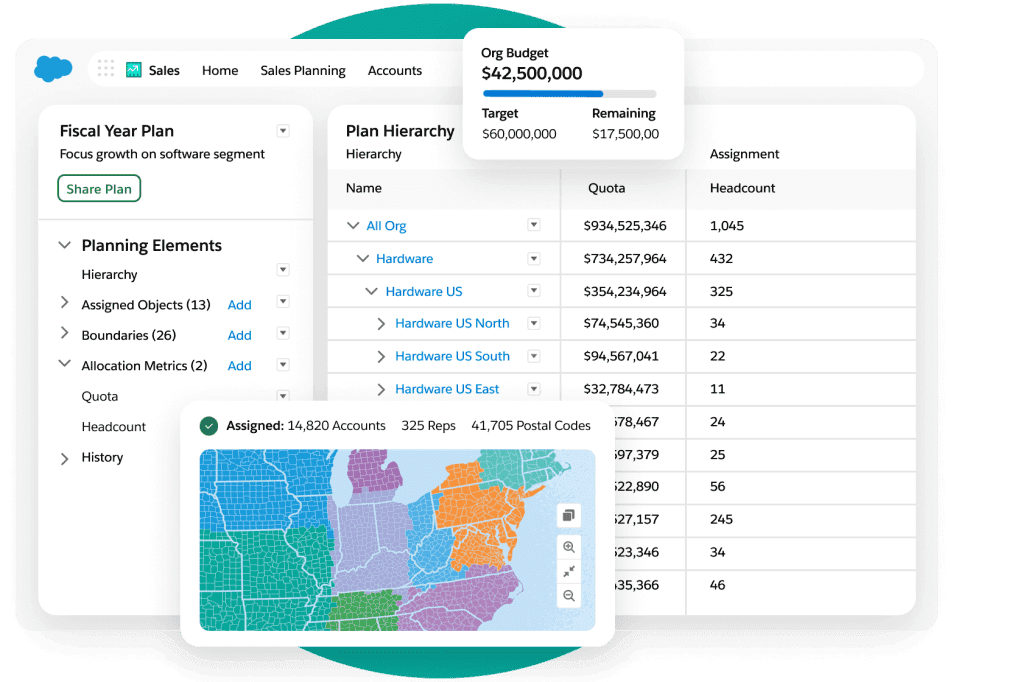This screenshot has height=682, width=1023.
Task: Collapse the Planning Elements section
Action: tap(64, 245)
